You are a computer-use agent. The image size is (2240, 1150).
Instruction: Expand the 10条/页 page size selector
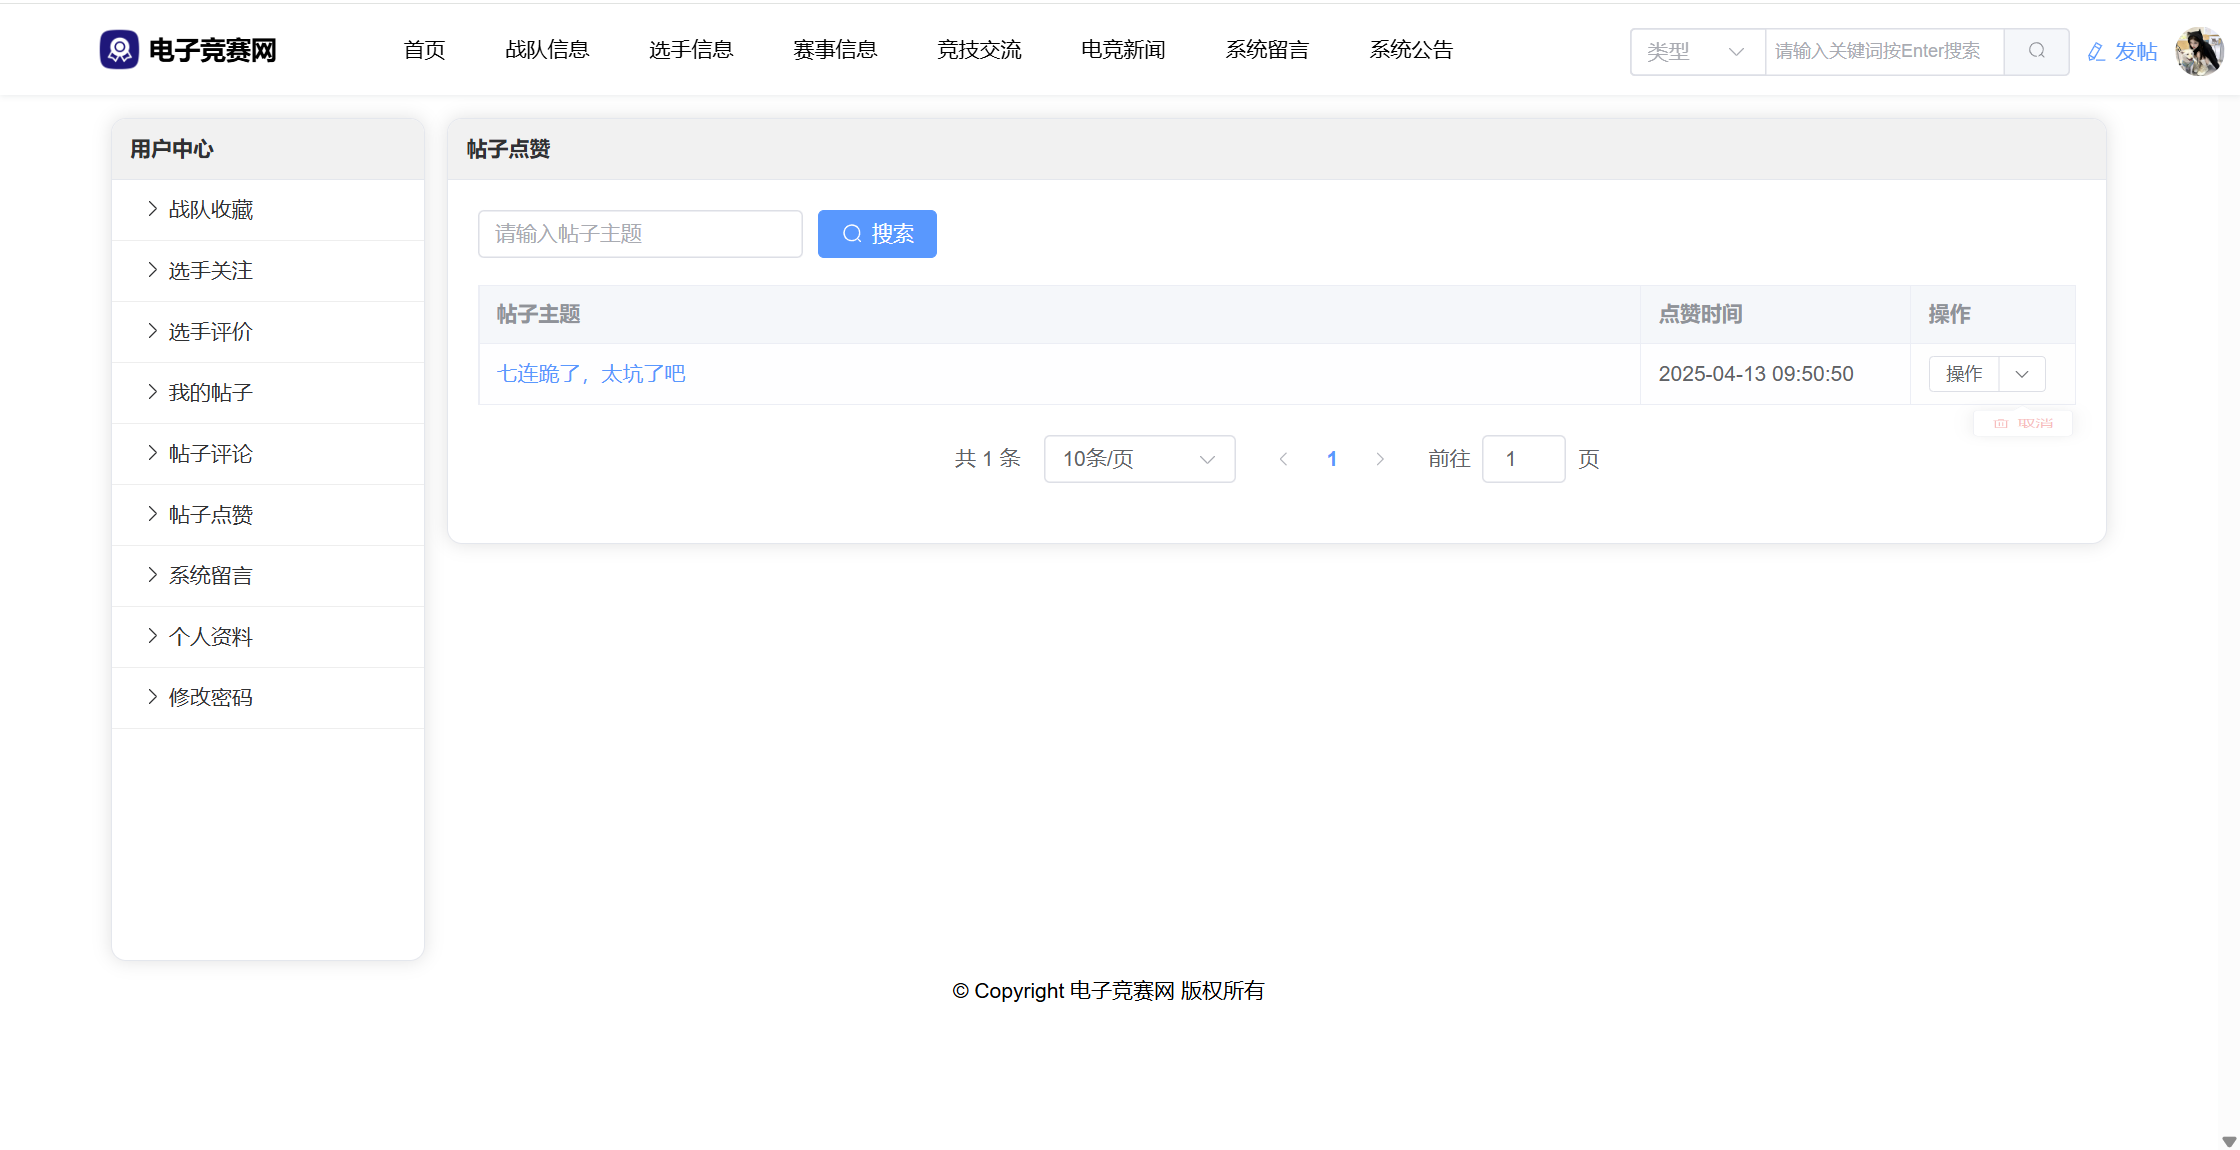pos(1139,459)
